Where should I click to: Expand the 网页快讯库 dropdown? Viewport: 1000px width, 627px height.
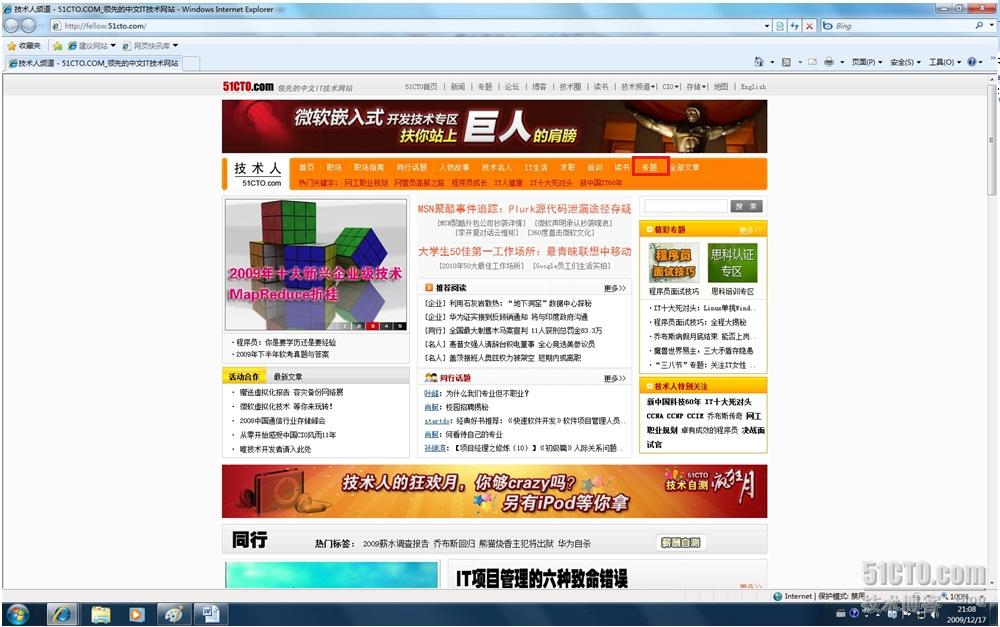point(175,46)
